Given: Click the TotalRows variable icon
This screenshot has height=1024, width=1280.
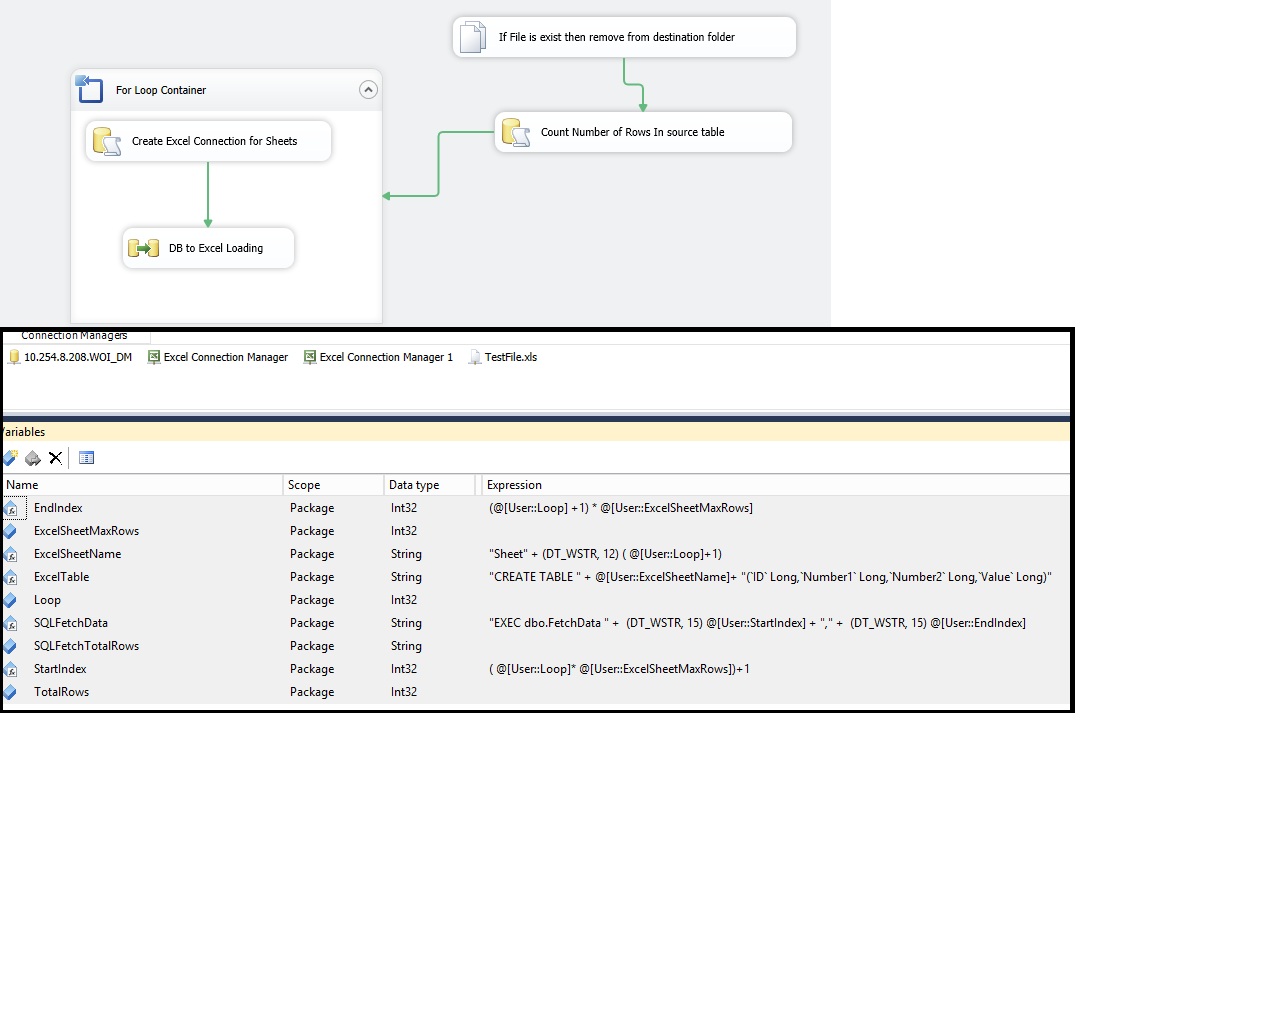Looking at the screenshot, I should tap(10, 692).
